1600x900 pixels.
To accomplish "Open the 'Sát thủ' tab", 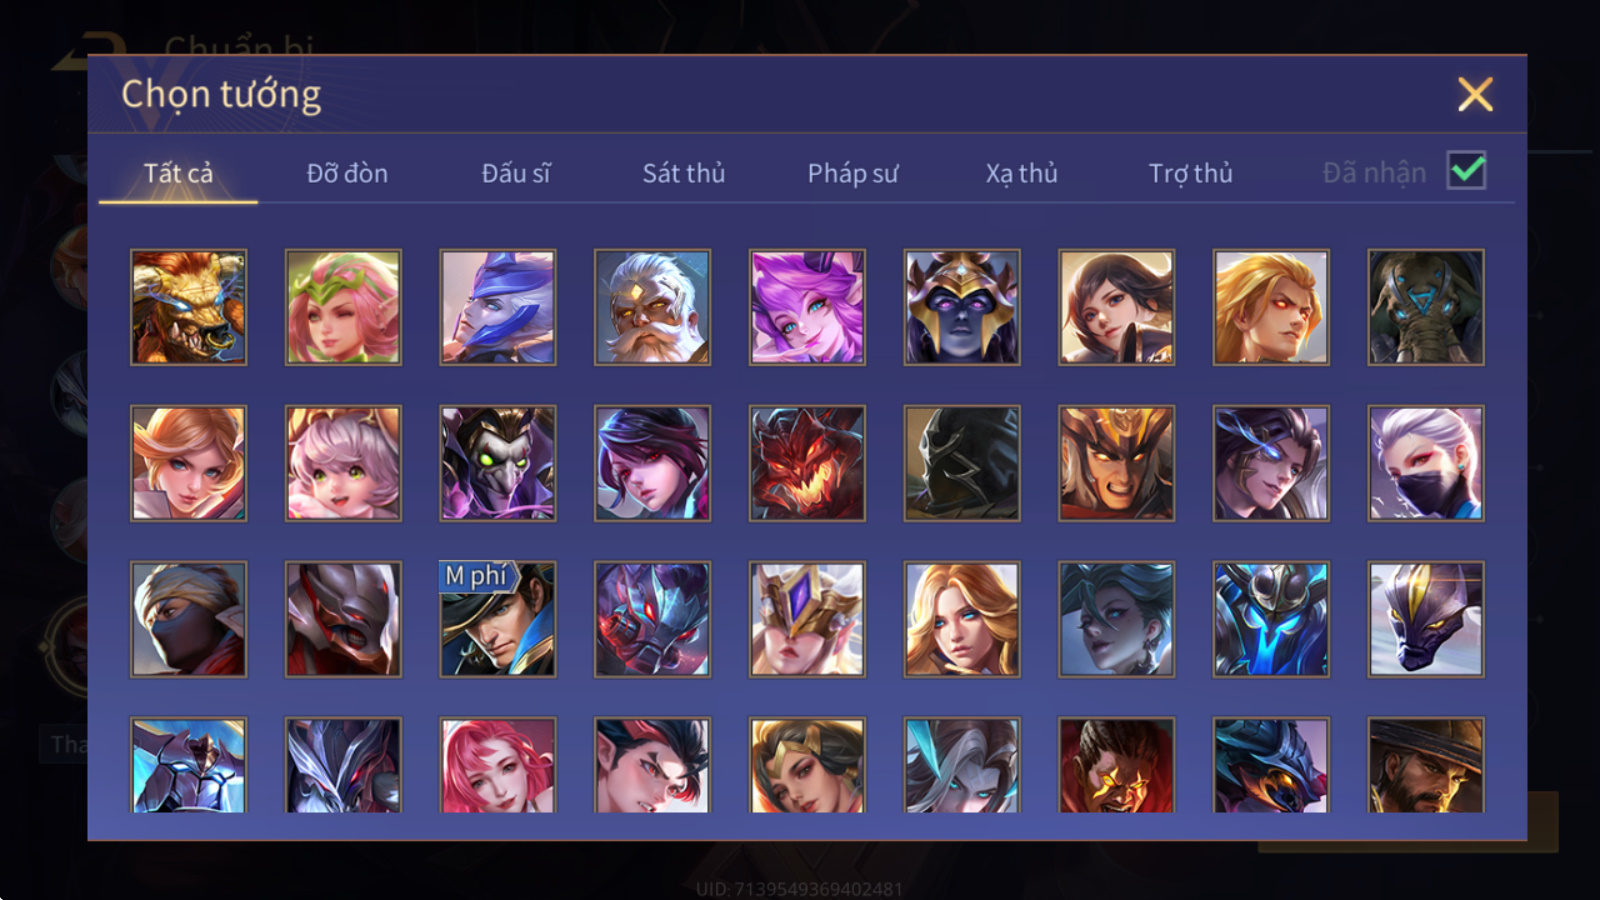I will [684, 173].
